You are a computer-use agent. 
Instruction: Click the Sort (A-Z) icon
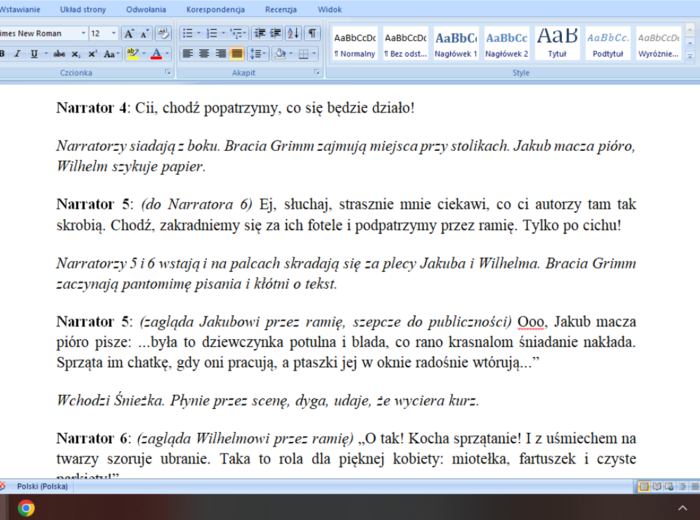[294, 33]
